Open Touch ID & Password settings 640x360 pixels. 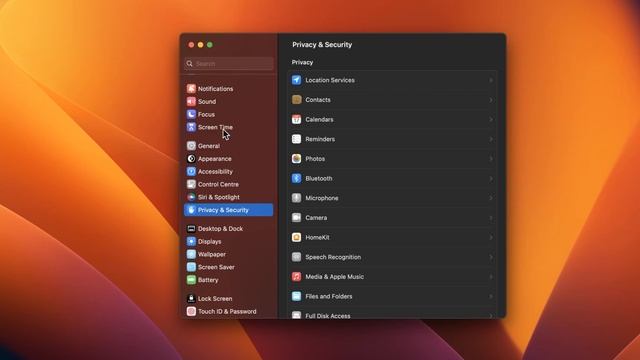click(x=229, y=311)
